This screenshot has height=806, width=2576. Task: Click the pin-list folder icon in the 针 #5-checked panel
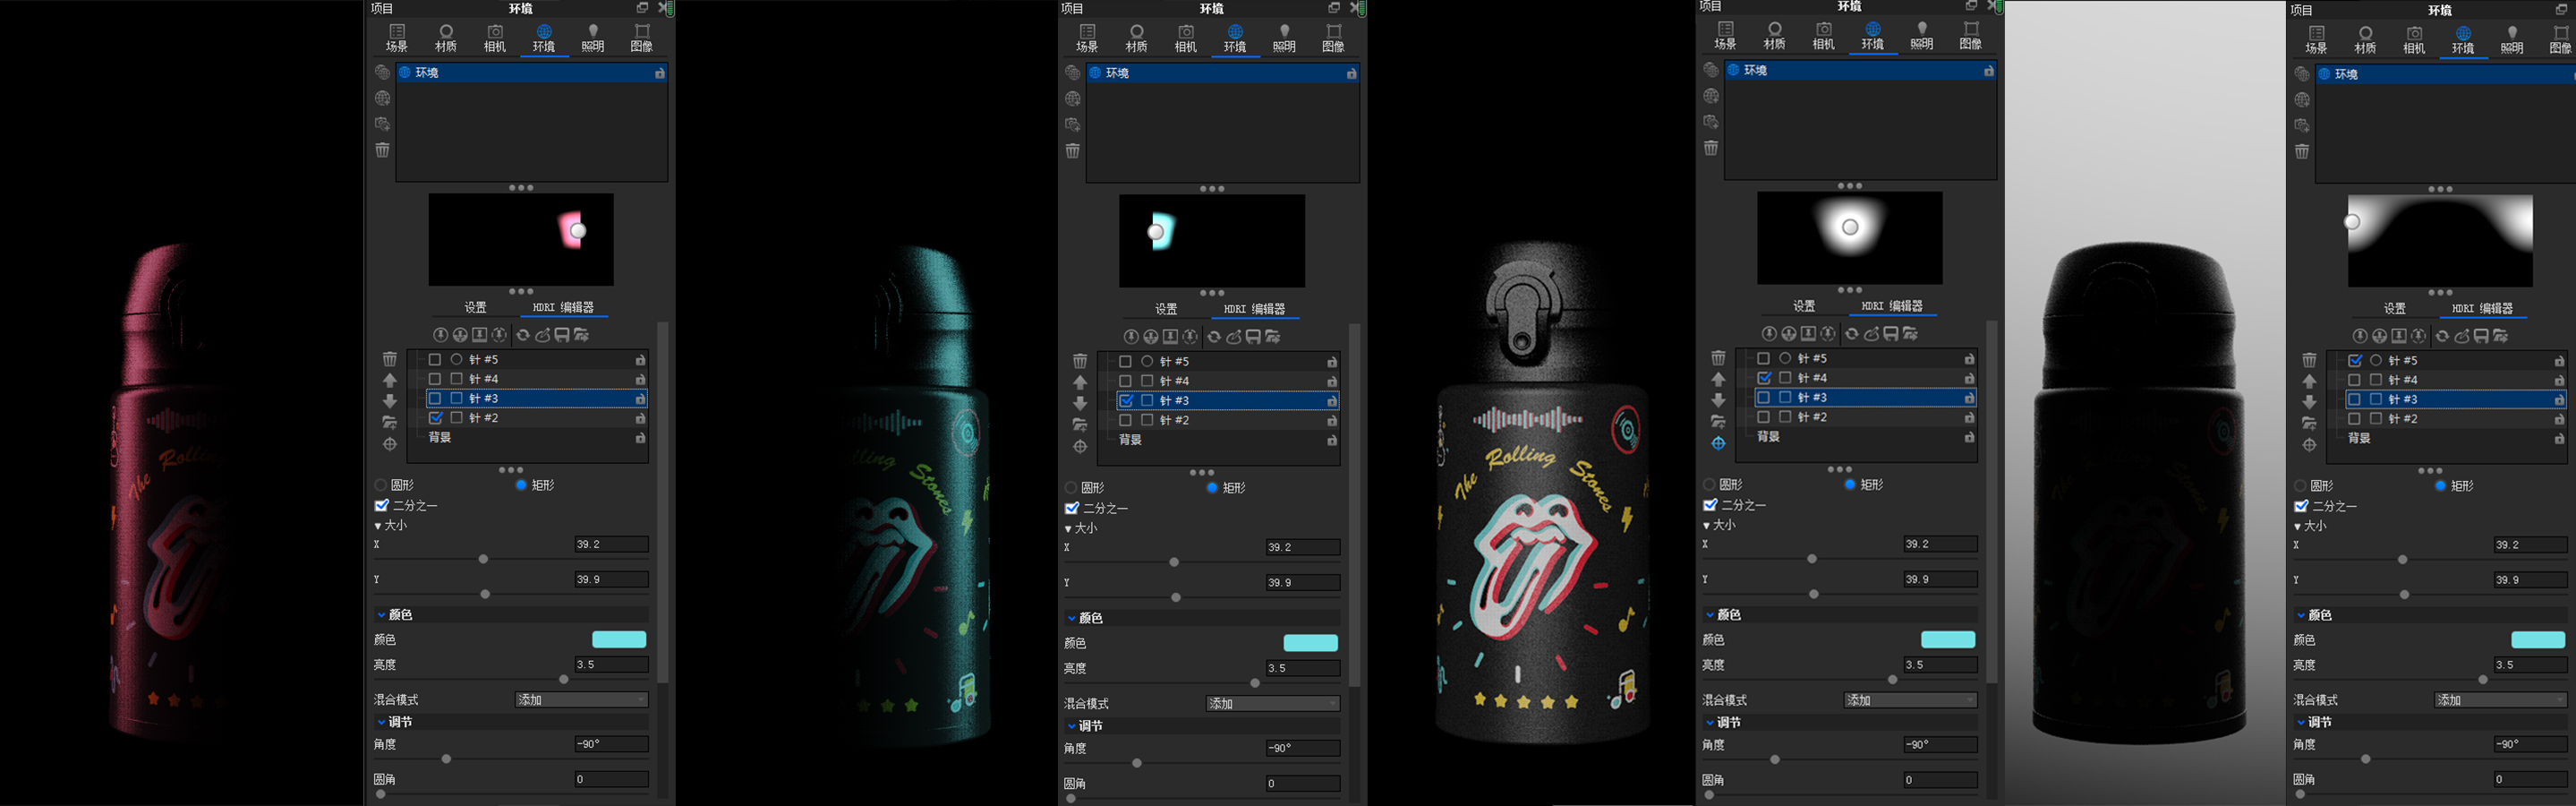pyautogui.click(x=2309, y=424)
